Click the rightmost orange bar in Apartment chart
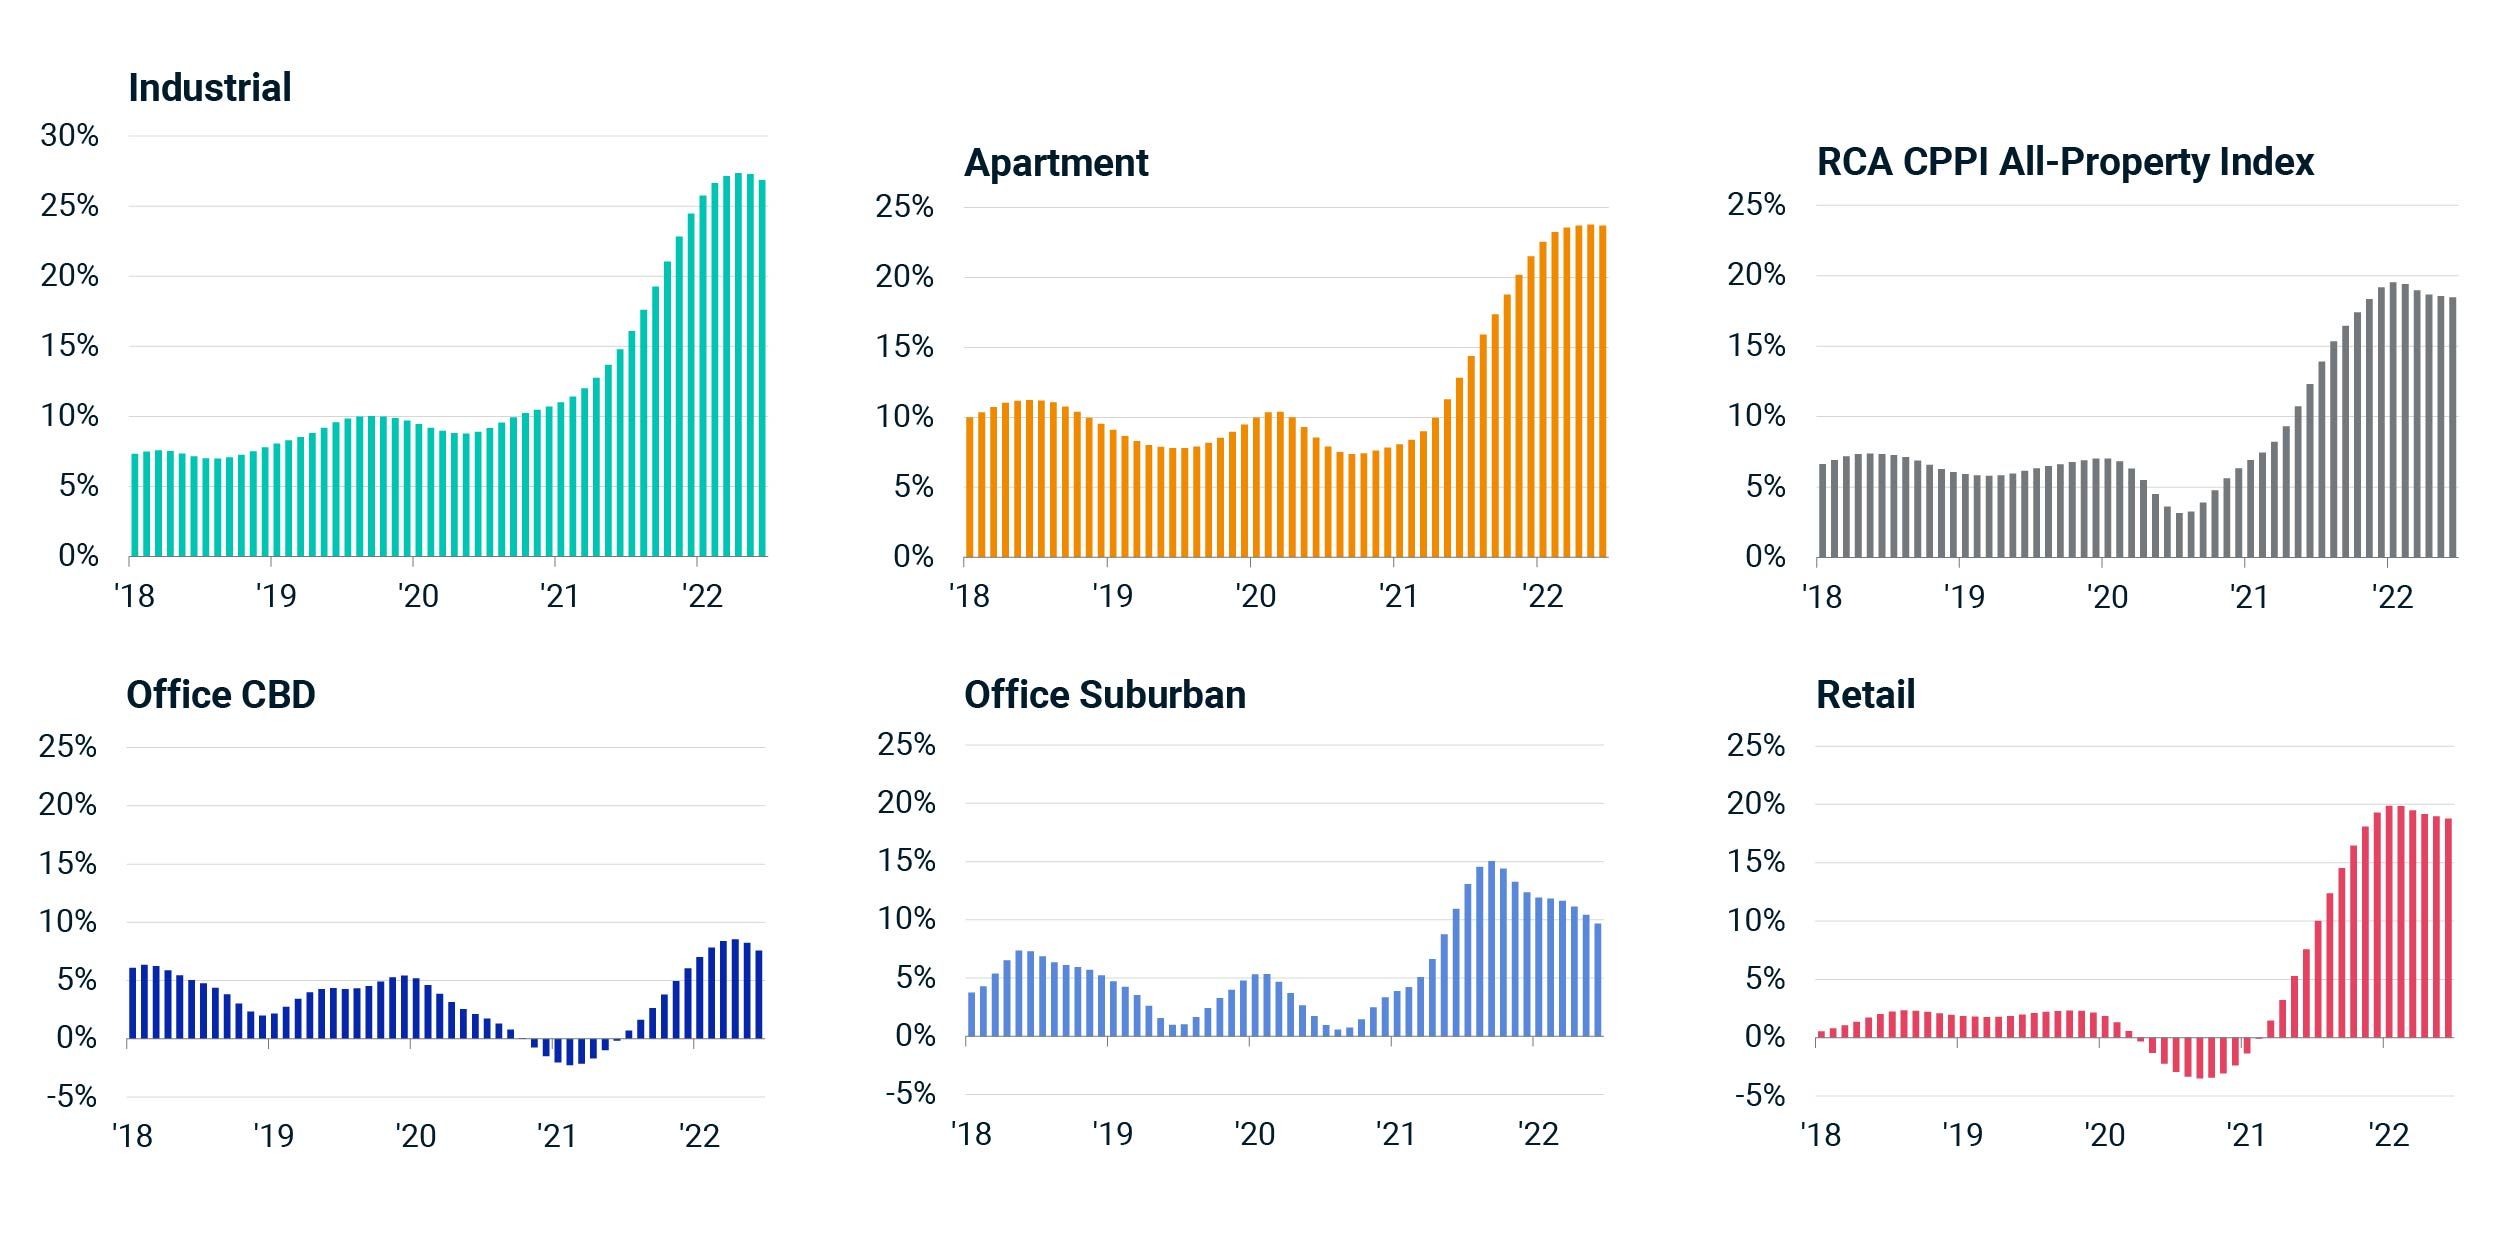The width and height of the screenshot is (2500, 1250). (x=1603, y=391)
